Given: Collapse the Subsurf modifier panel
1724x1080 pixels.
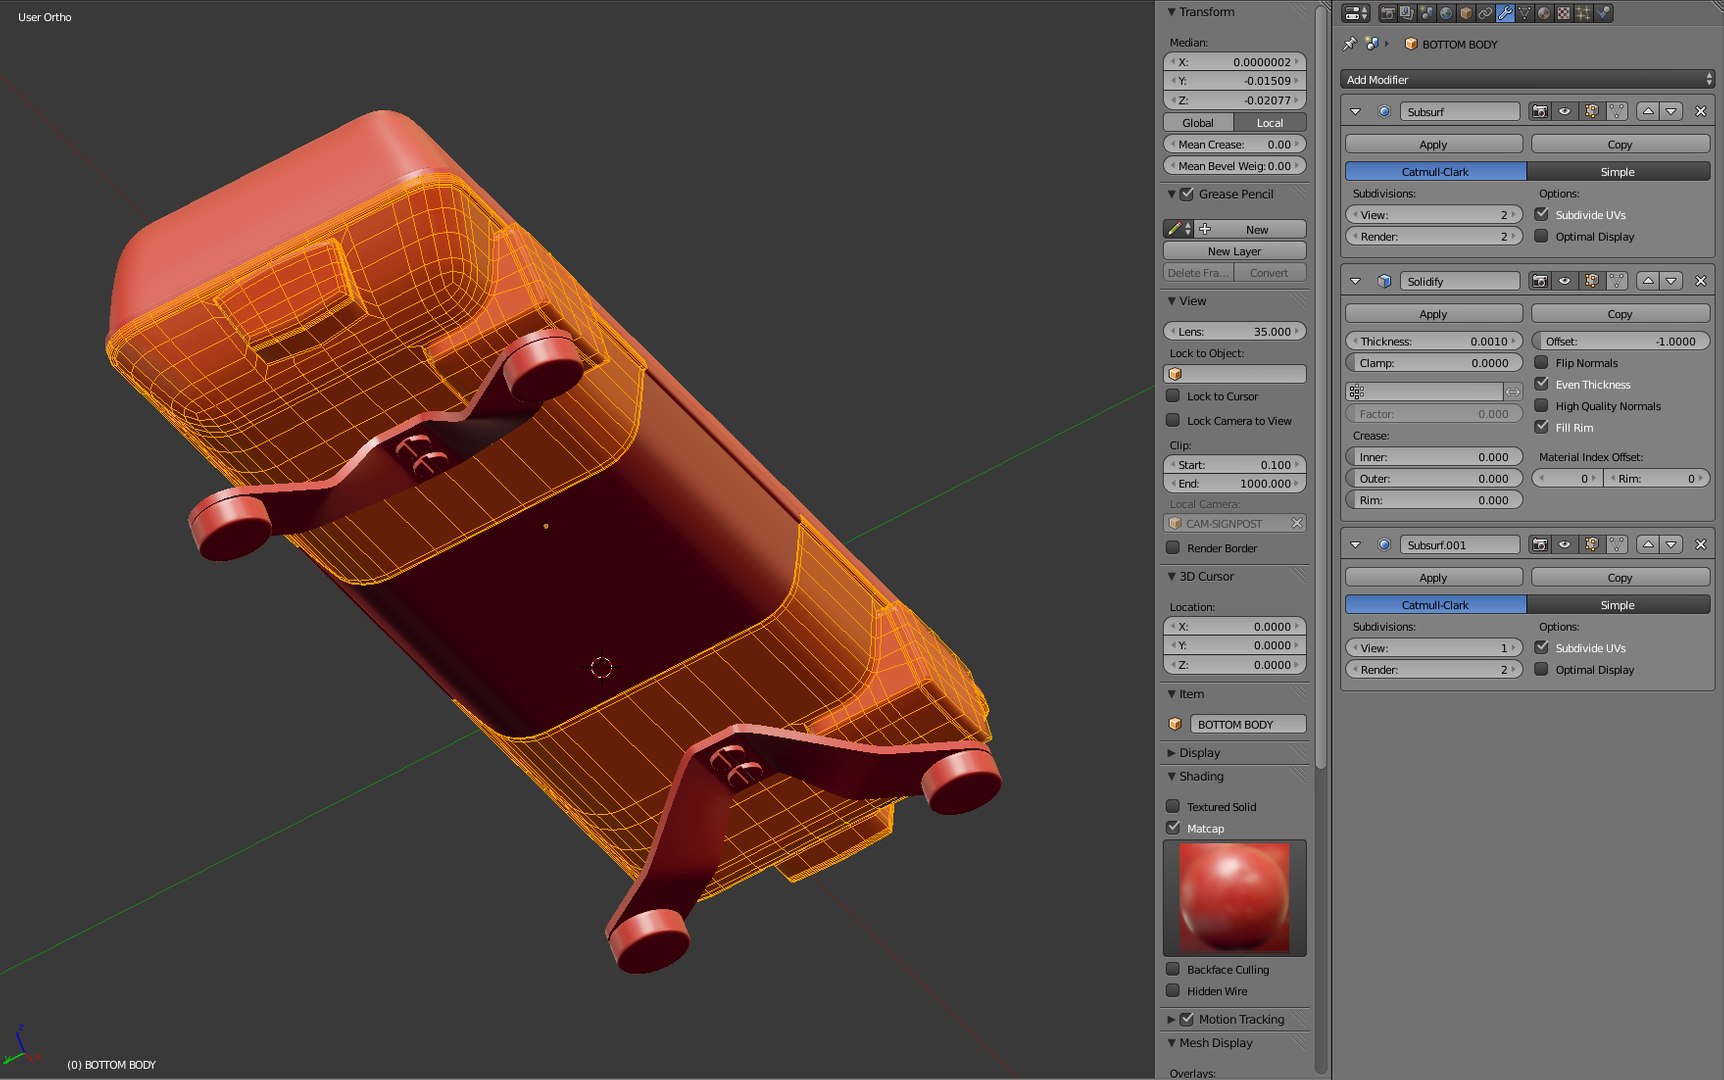Looking at the screenshot, I should coord(1355,112).
